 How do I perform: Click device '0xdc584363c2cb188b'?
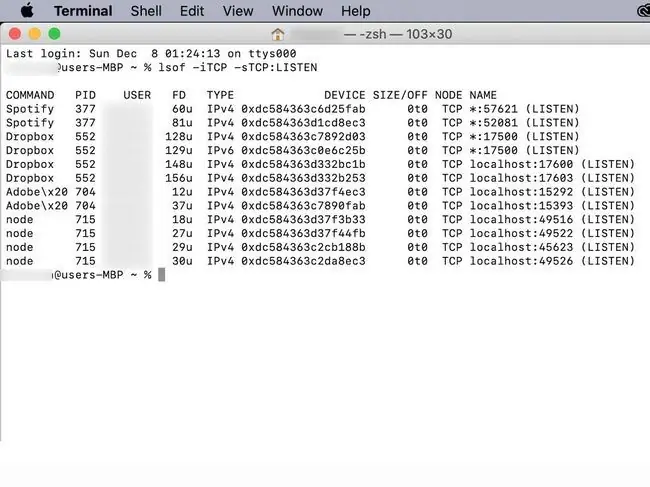pos(303,247)
